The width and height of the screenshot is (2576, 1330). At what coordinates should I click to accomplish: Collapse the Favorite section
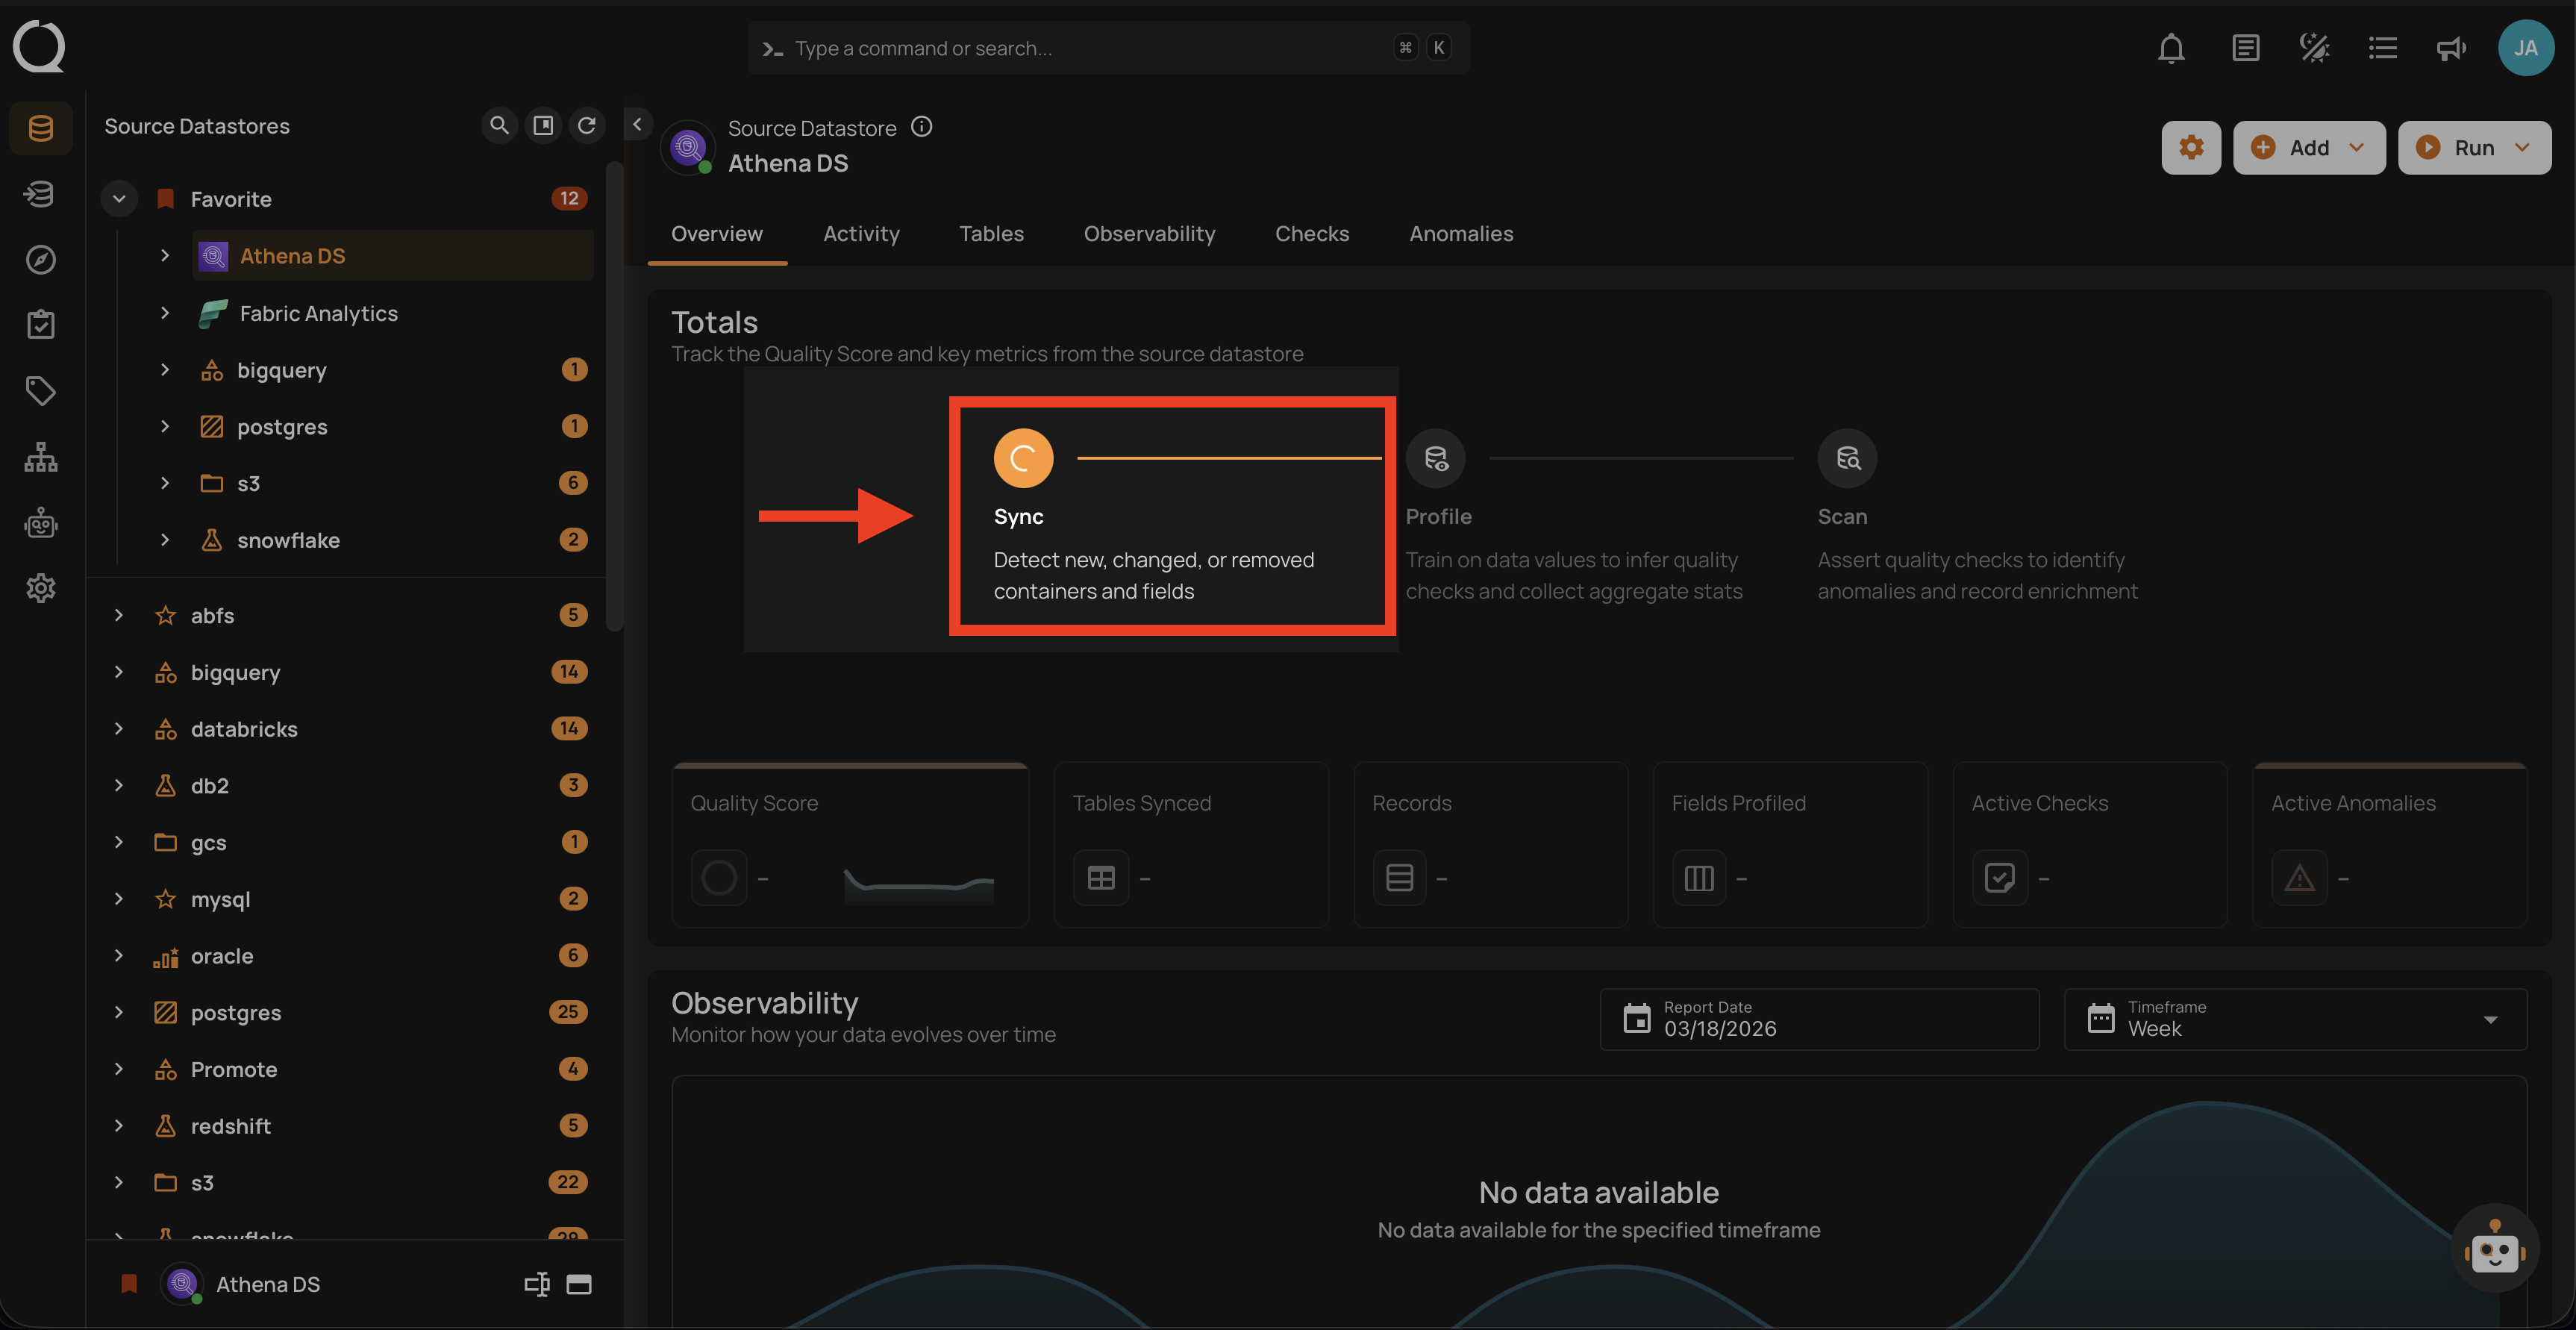click(x=119, y=198)
